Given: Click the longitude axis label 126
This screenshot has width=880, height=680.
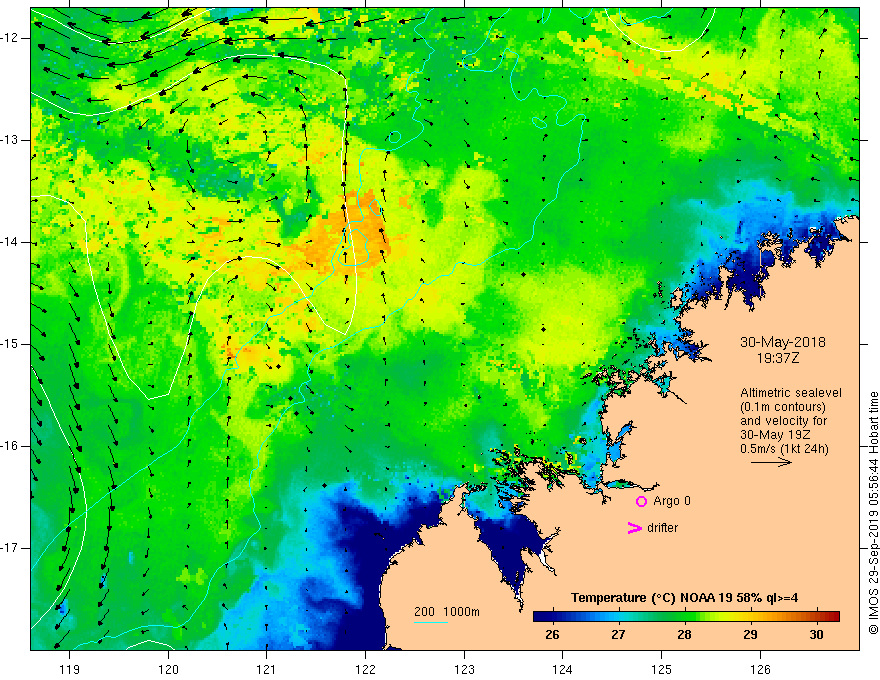Looking at the screenshot, I should (x=760, y=669).
